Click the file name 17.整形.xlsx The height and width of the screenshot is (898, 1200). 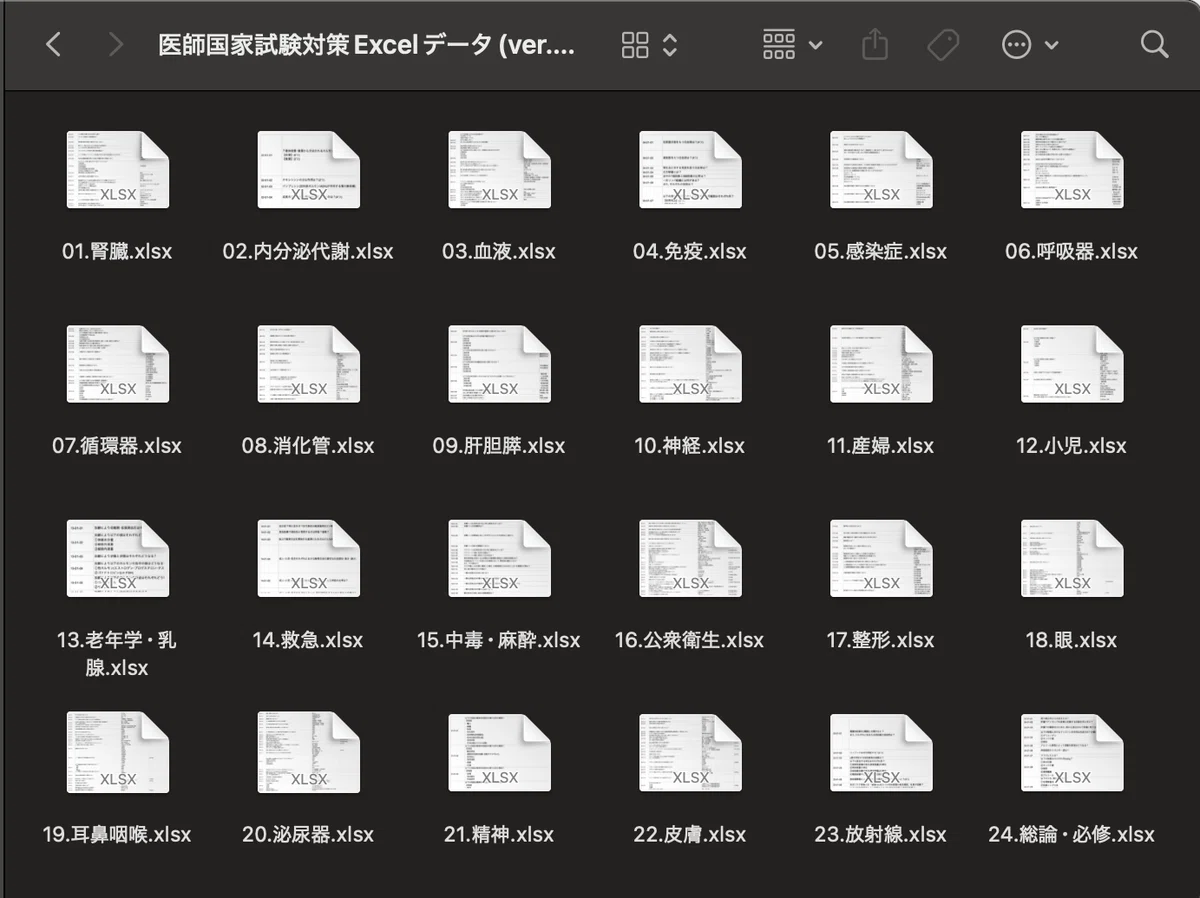[x=881, y=640]
